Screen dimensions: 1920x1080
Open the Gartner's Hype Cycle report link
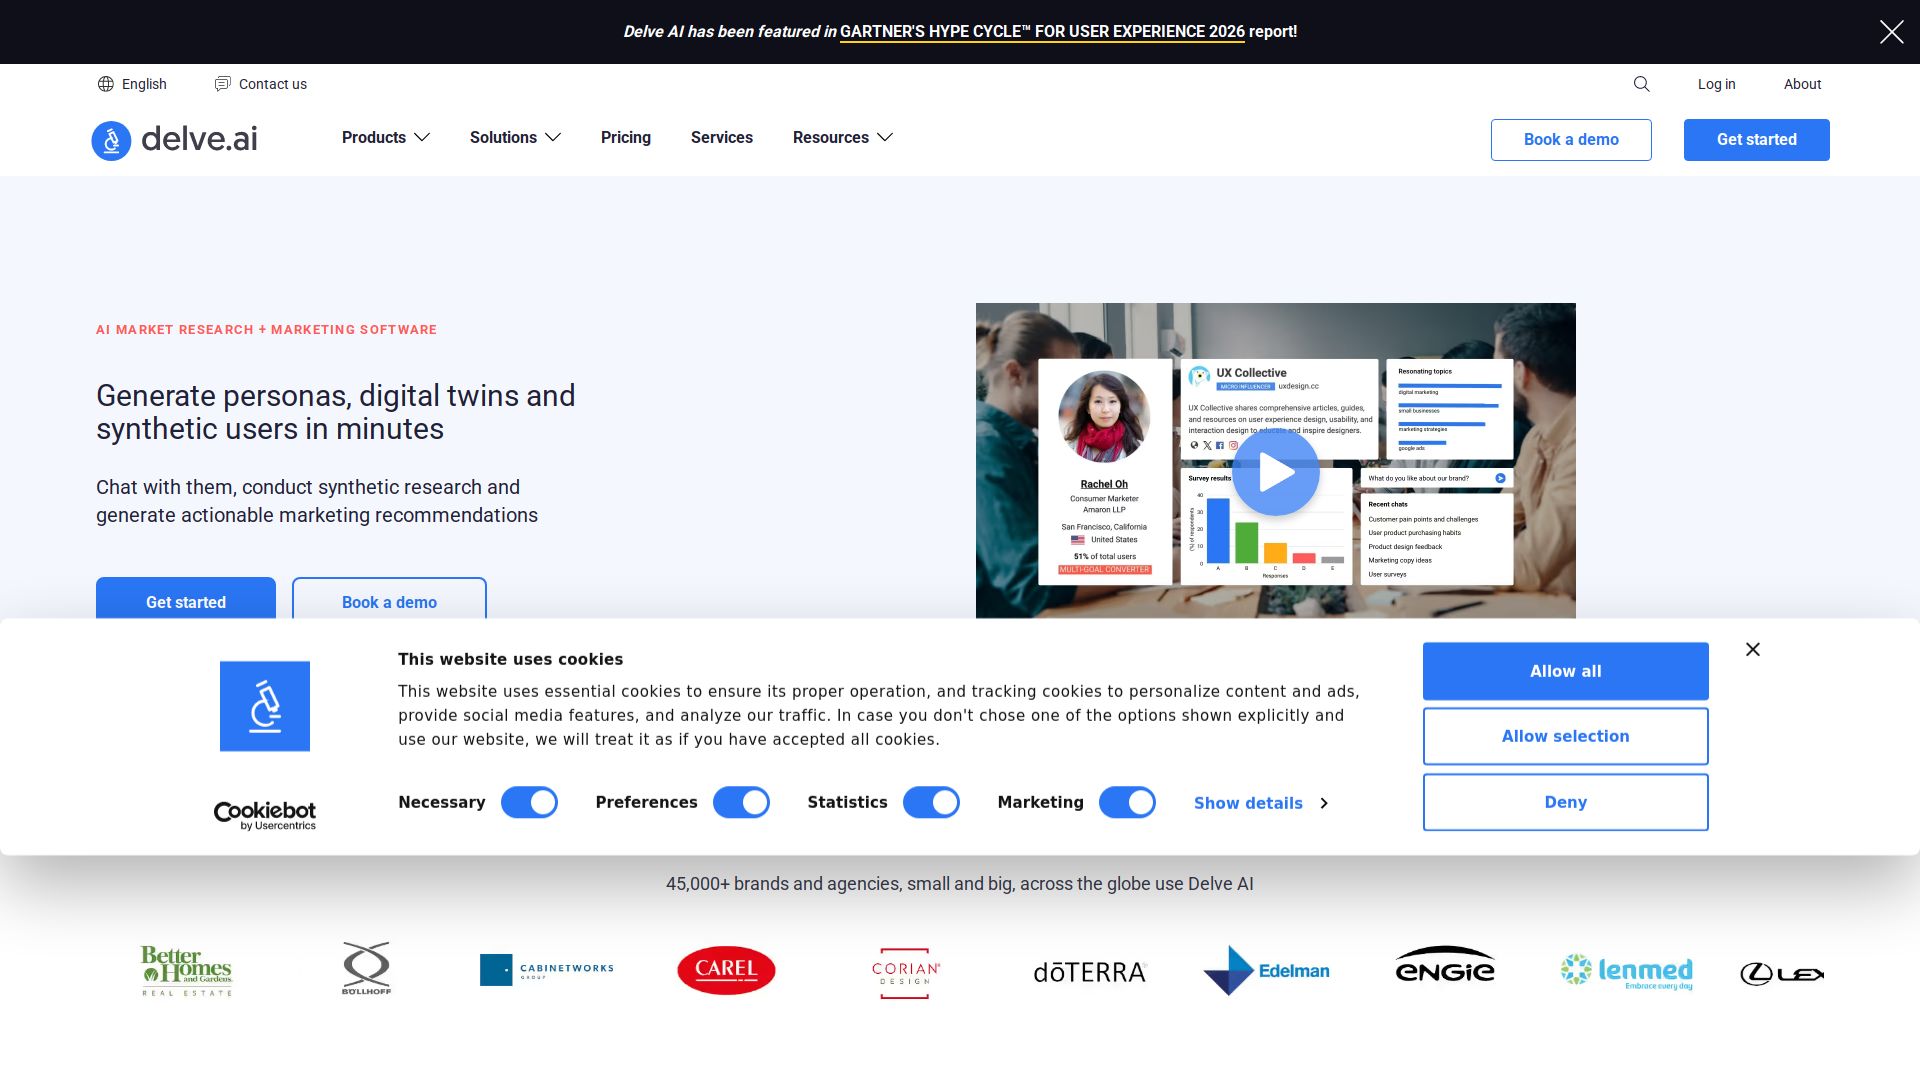click(1042, 32)
